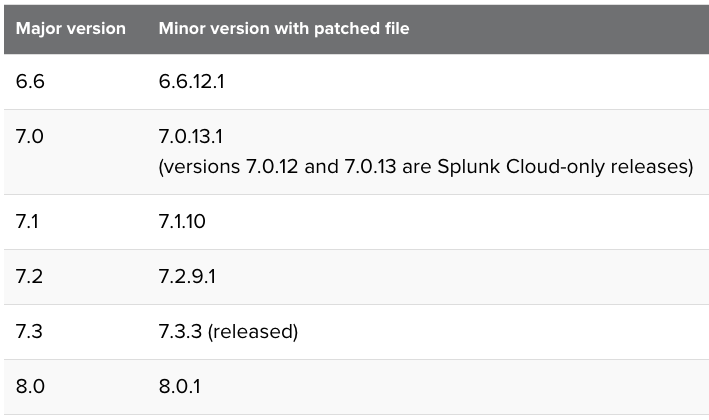Click the 8.0 major version cell
The width and height of the screenshot is (709, 420).
[x=31, y=386]
